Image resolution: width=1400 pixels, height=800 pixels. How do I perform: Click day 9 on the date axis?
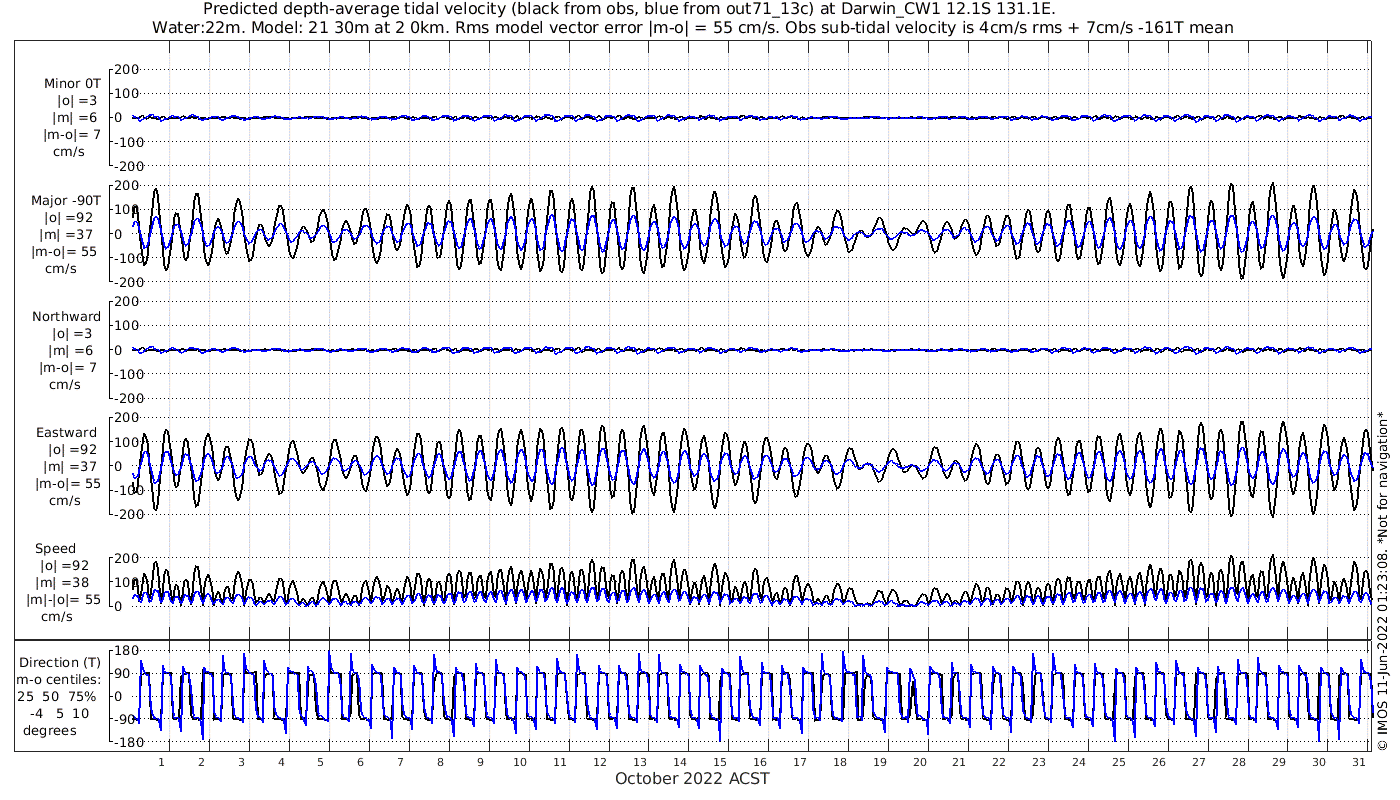(x=480, y=762)
